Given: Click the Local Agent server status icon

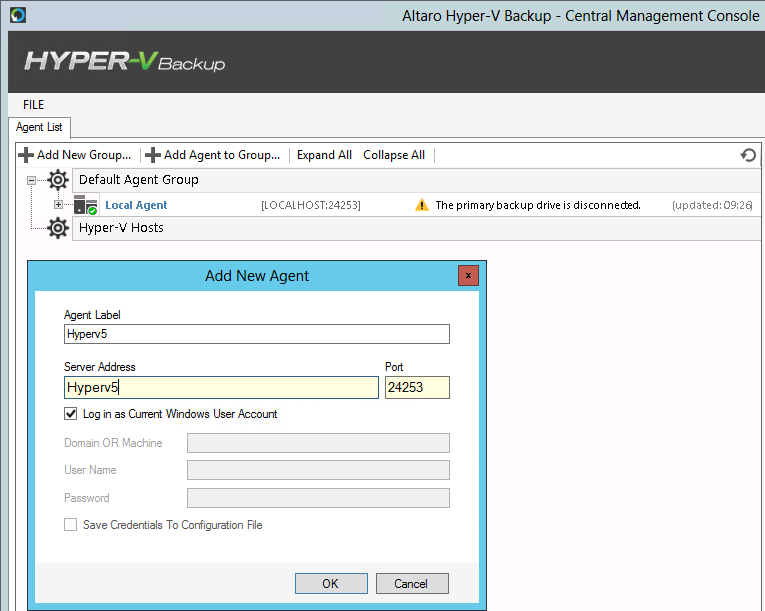Looking at the screenshot, I should point(85,205).
